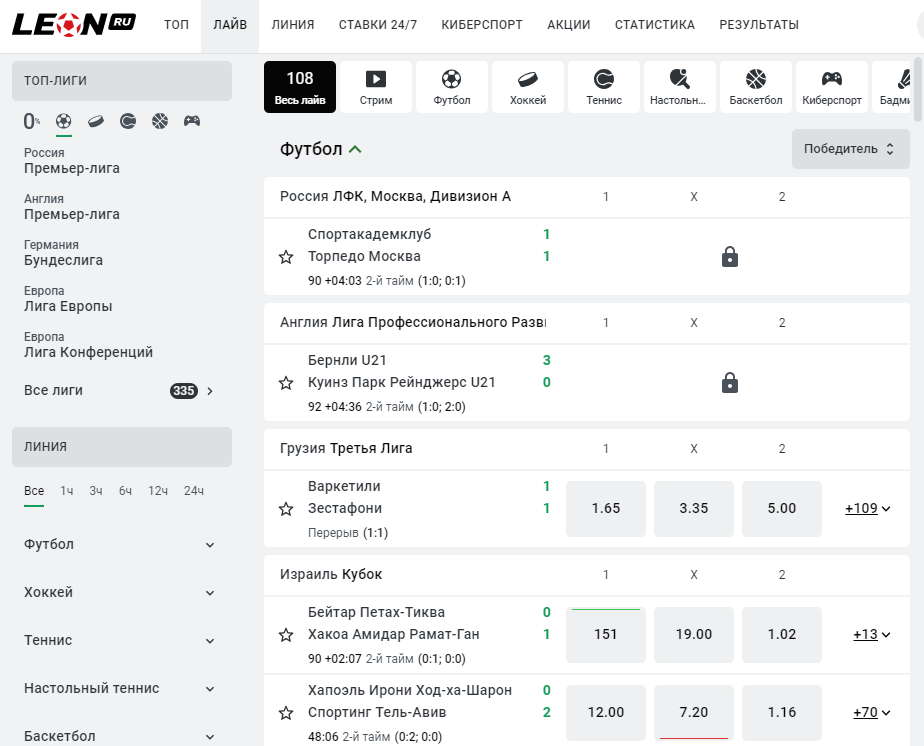Select the 3ч time filter tab
Image resolution: width=924 pixels, height=746 pixels.
coord(96,491)
